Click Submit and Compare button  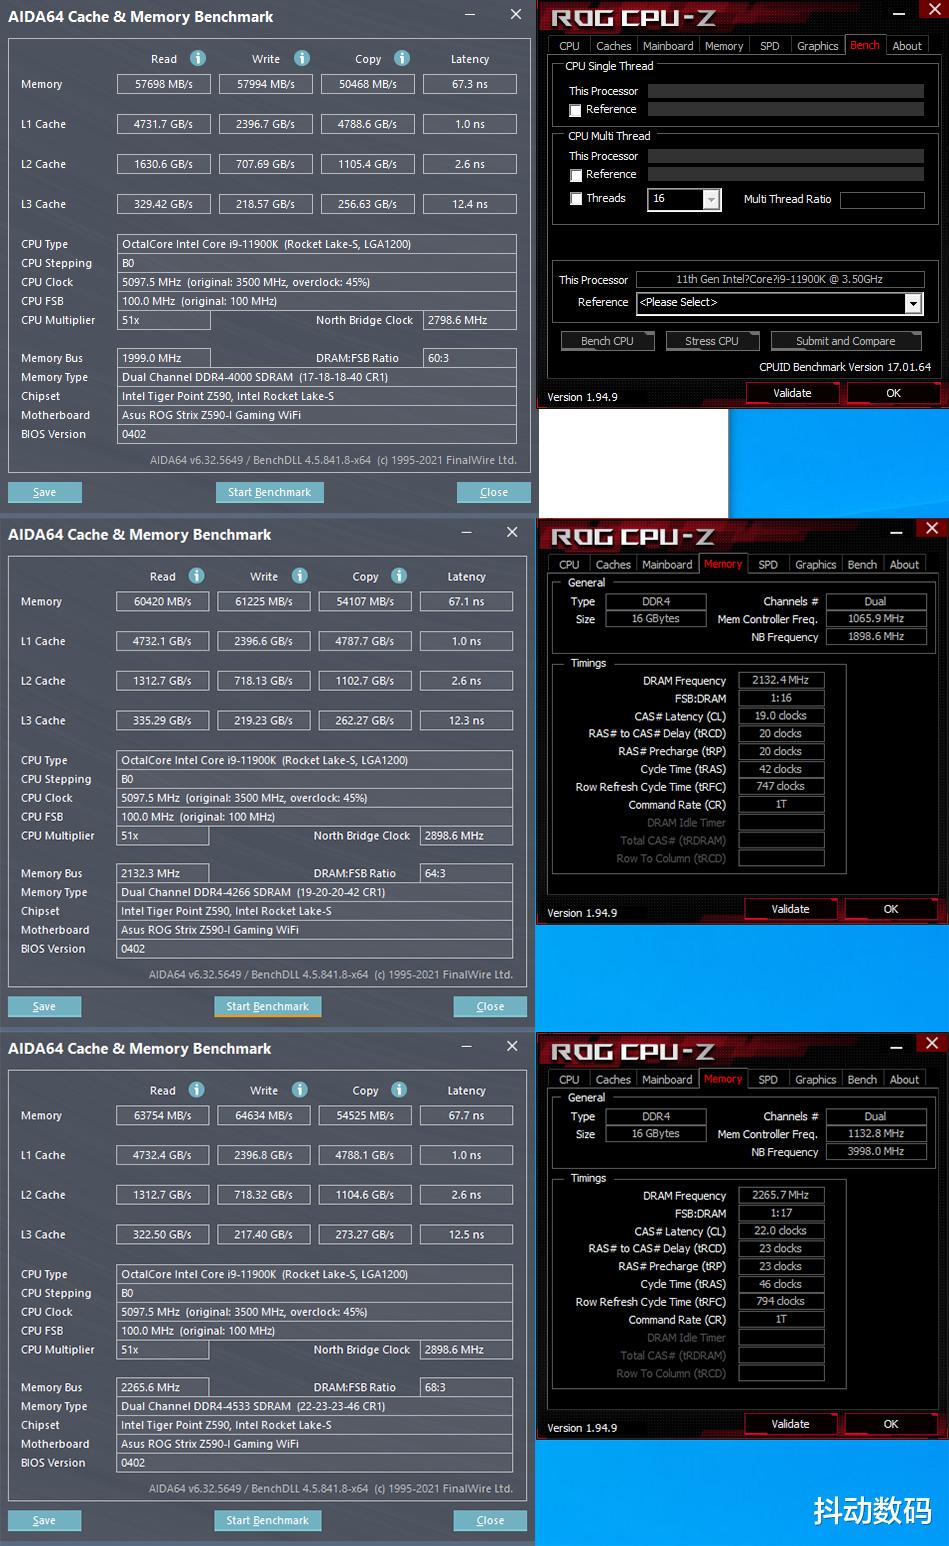(x=845, y=341)
